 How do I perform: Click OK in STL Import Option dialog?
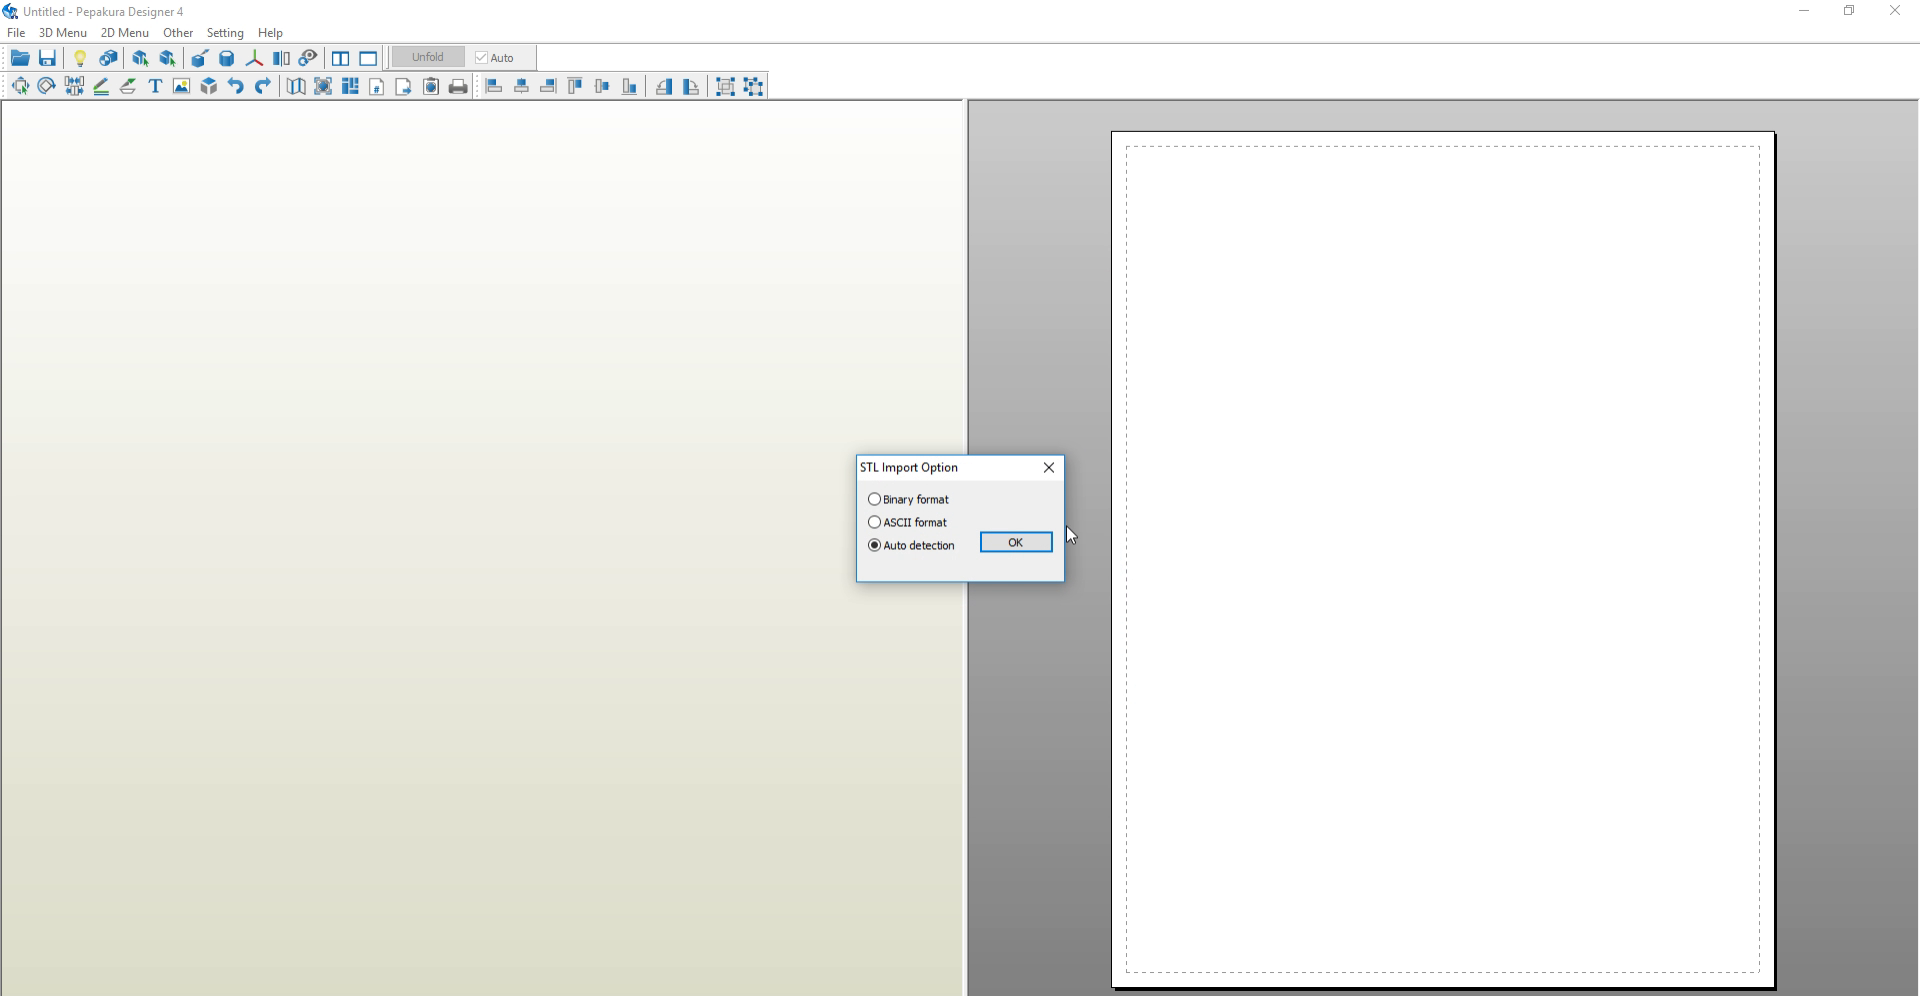coord(1016,542)
